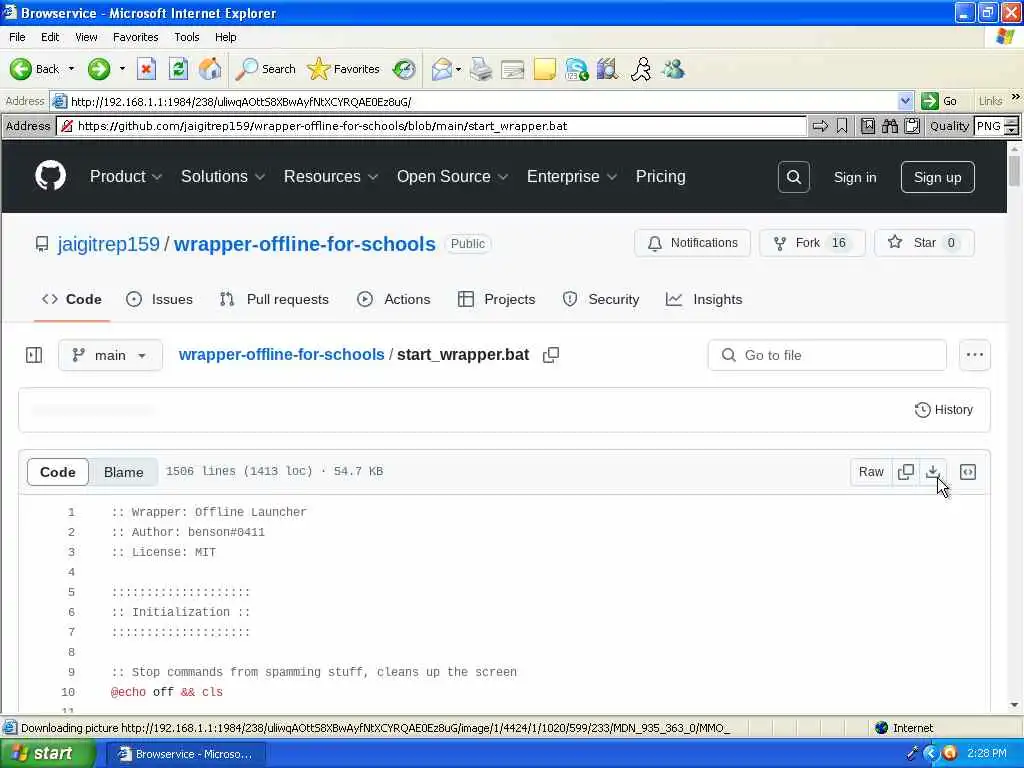The height and width of the screenshot is (768, 1024).
Task: Click the AIM running man icon
Action: [x=641, y=69]
